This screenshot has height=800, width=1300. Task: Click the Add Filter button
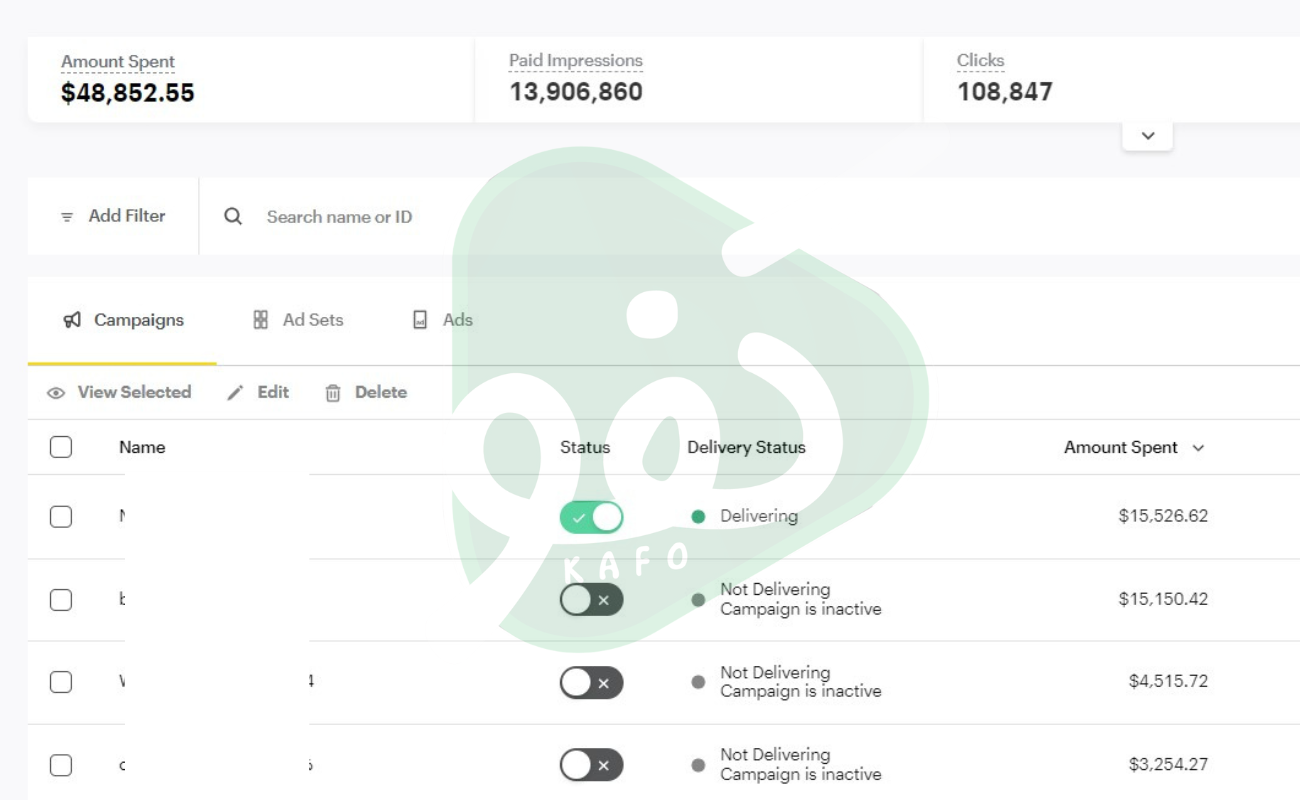coord(126,216)
